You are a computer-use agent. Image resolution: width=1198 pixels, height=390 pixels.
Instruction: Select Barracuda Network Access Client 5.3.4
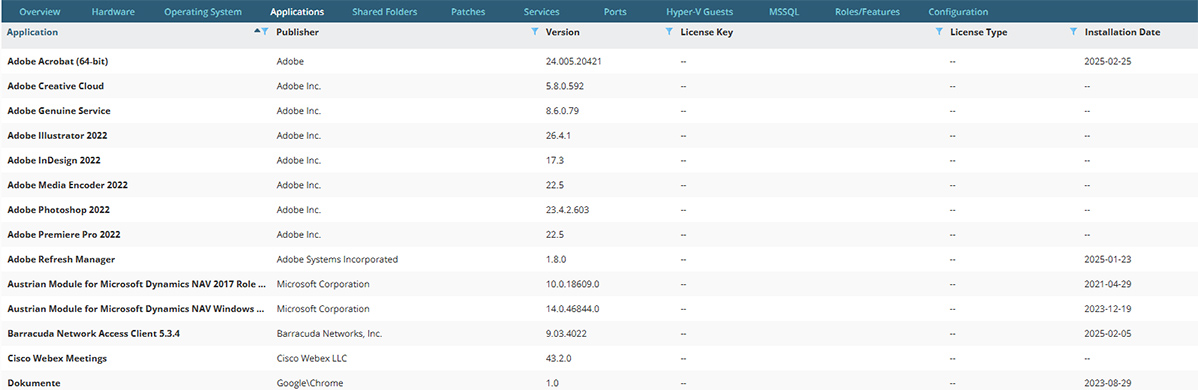(x=93, y=333)
